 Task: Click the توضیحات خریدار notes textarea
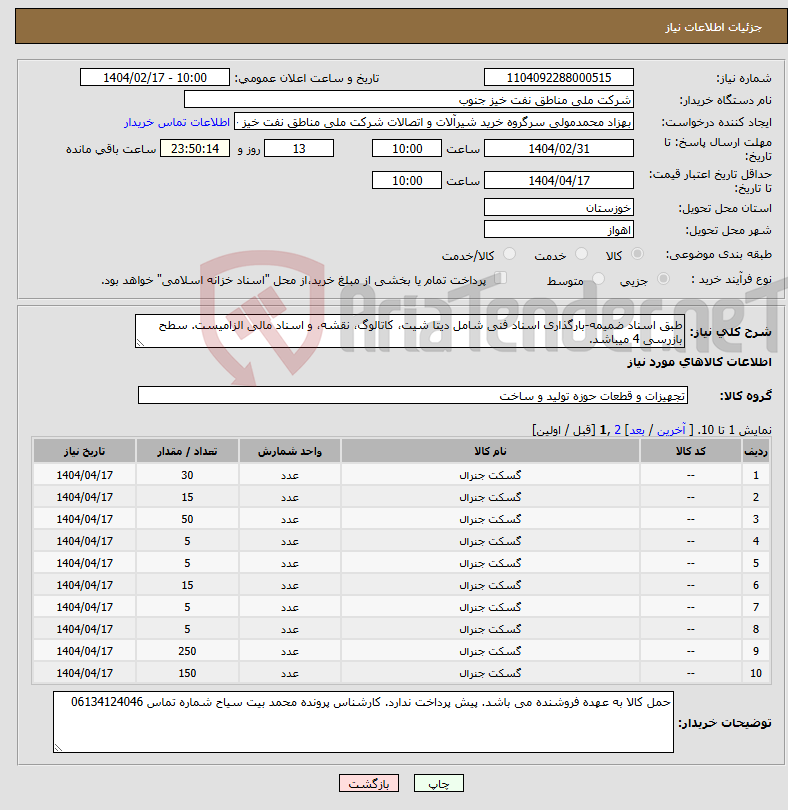point(363,722)
